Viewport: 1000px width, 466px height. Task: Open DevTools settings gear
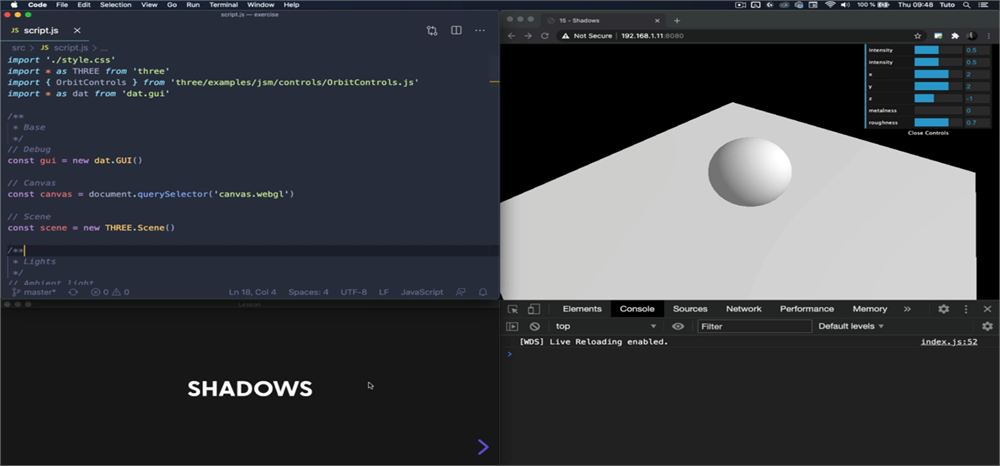943,309
